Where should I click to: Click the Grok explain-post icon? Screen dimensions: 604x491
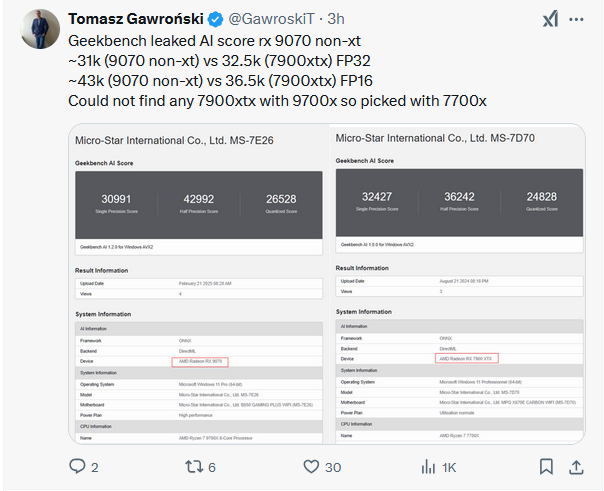point(550,18)
